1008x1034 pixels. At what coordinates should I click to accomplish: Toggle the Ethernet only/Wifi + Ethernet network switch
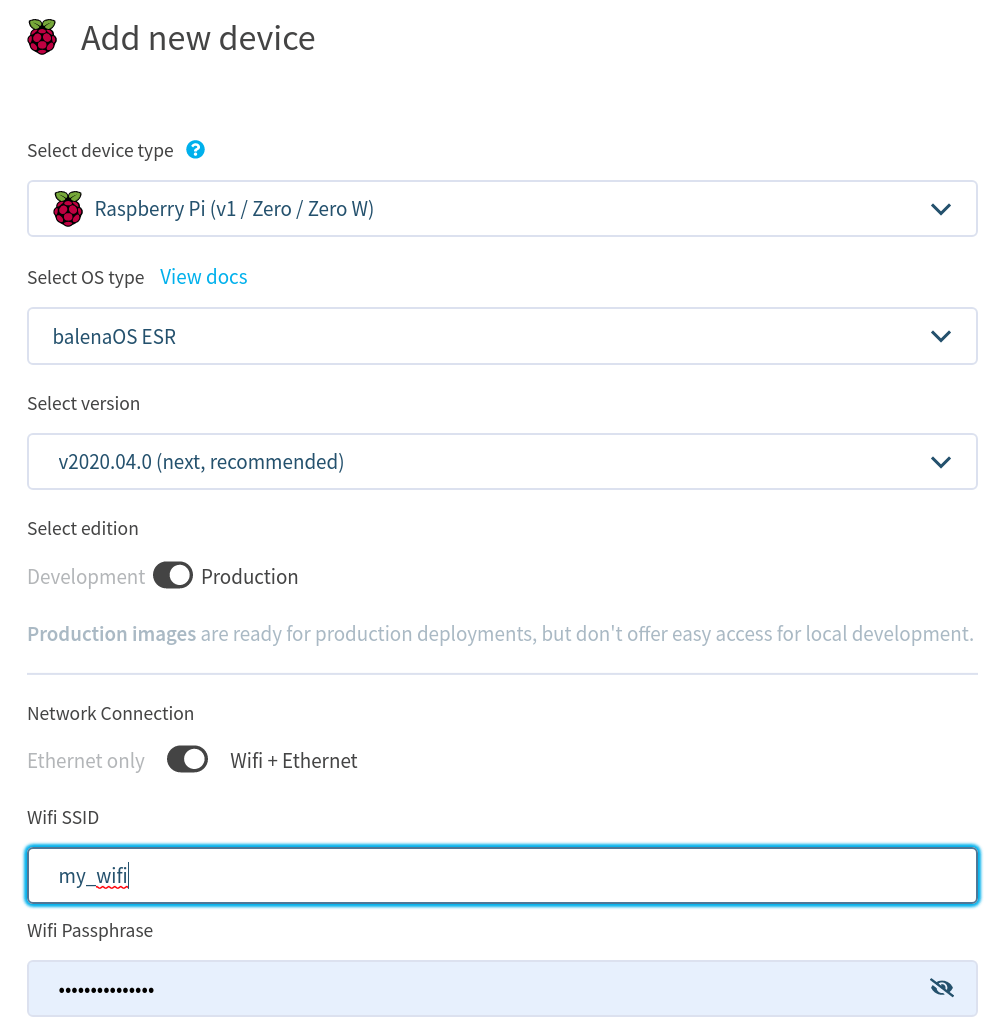click(x=187, y=760)
